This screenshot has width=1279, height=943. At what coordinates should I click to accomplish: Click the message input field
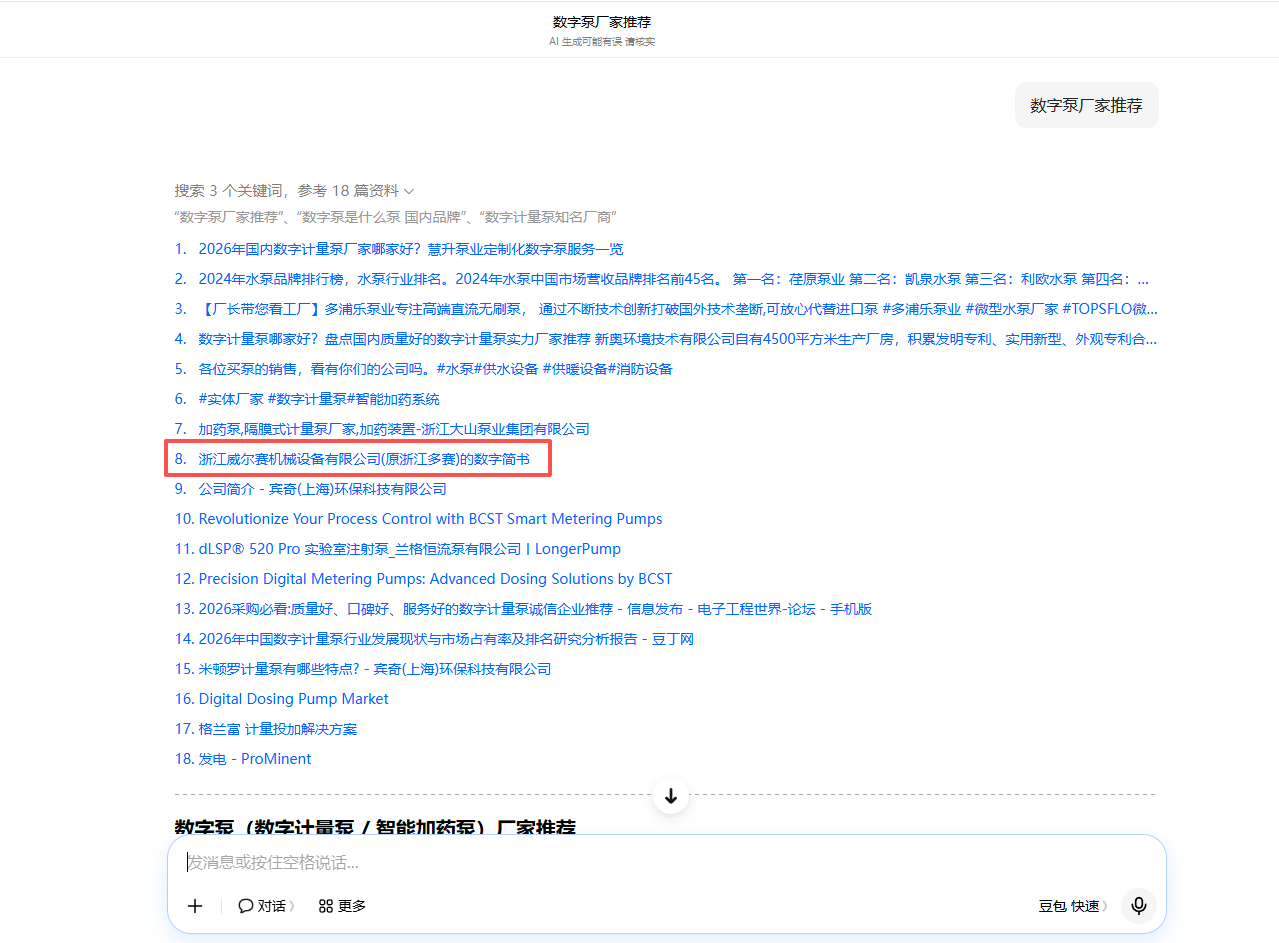pyautogui.click(x=666, y=862)
